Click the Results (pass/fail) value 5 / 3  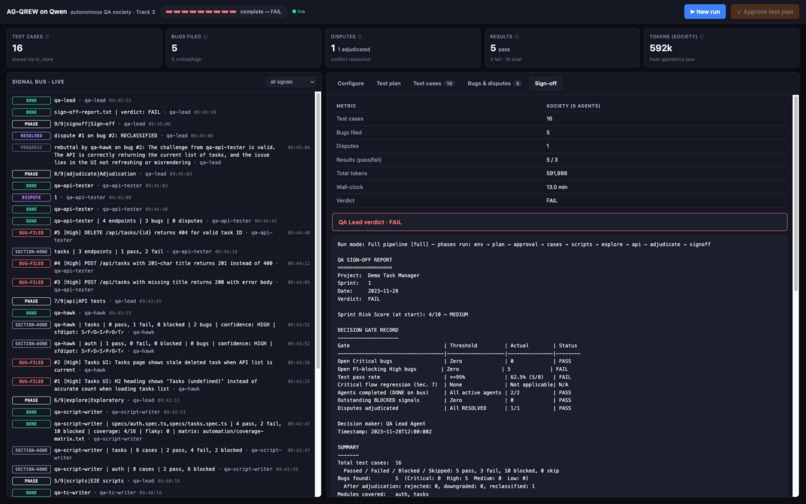[552, 160]
